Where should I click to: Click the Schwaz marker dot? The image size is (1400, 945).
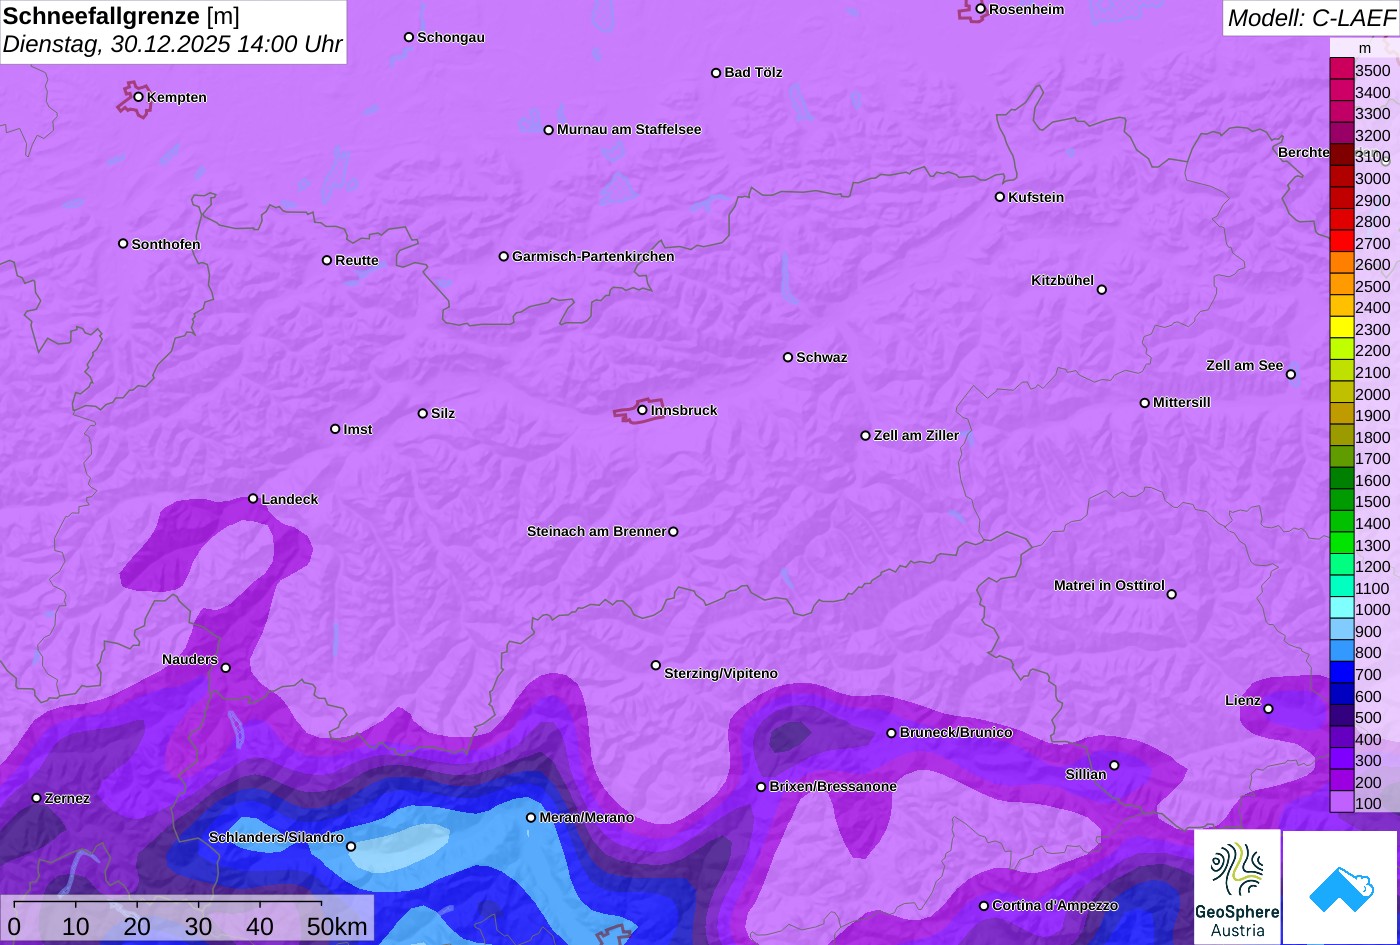(788, 357)
